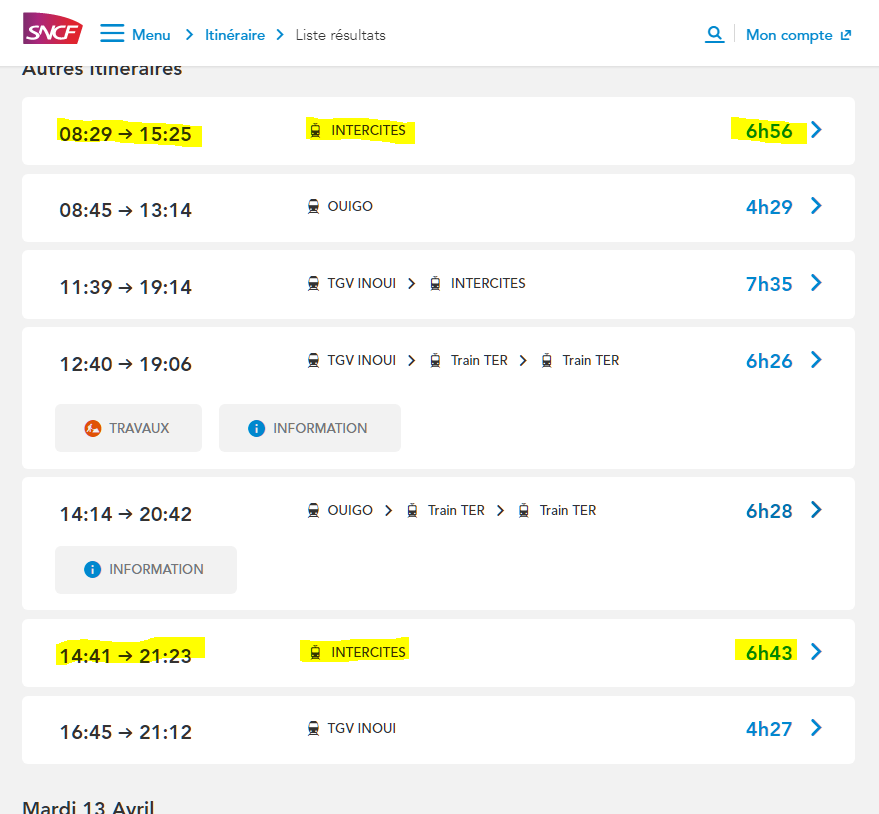Open the 6h43 INTERCITES trip arrow
The width and height of the screenshot is (879, 814).
click(817, 652)
